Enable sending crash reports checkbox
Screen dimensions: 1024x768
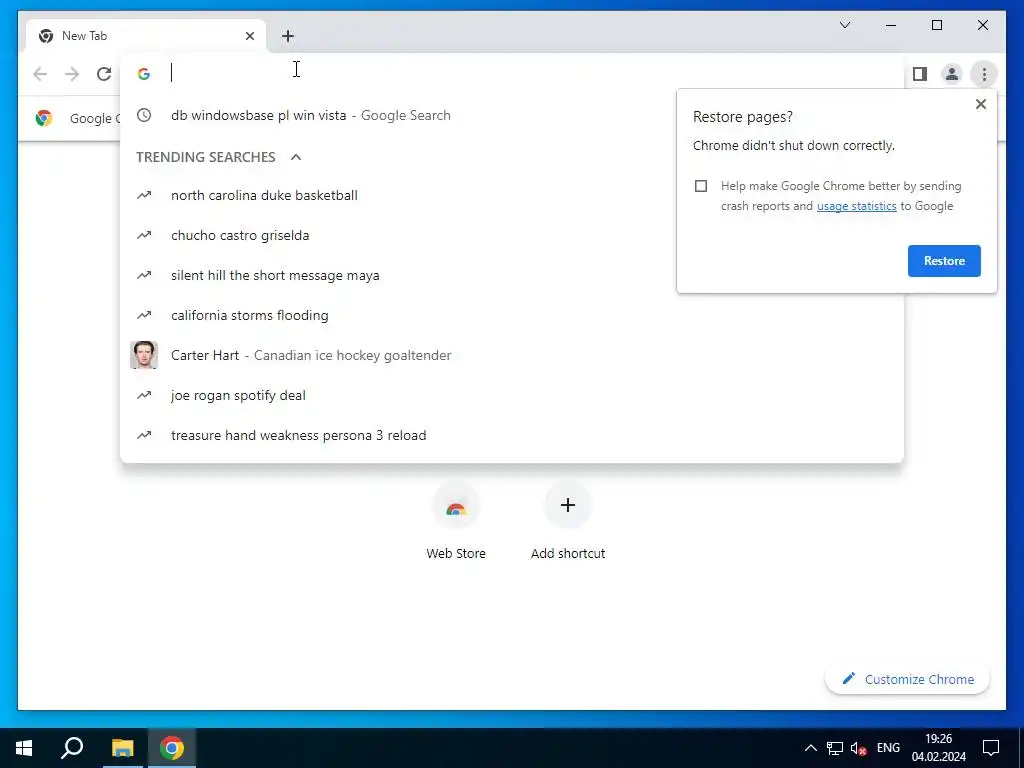click(701, 186)
